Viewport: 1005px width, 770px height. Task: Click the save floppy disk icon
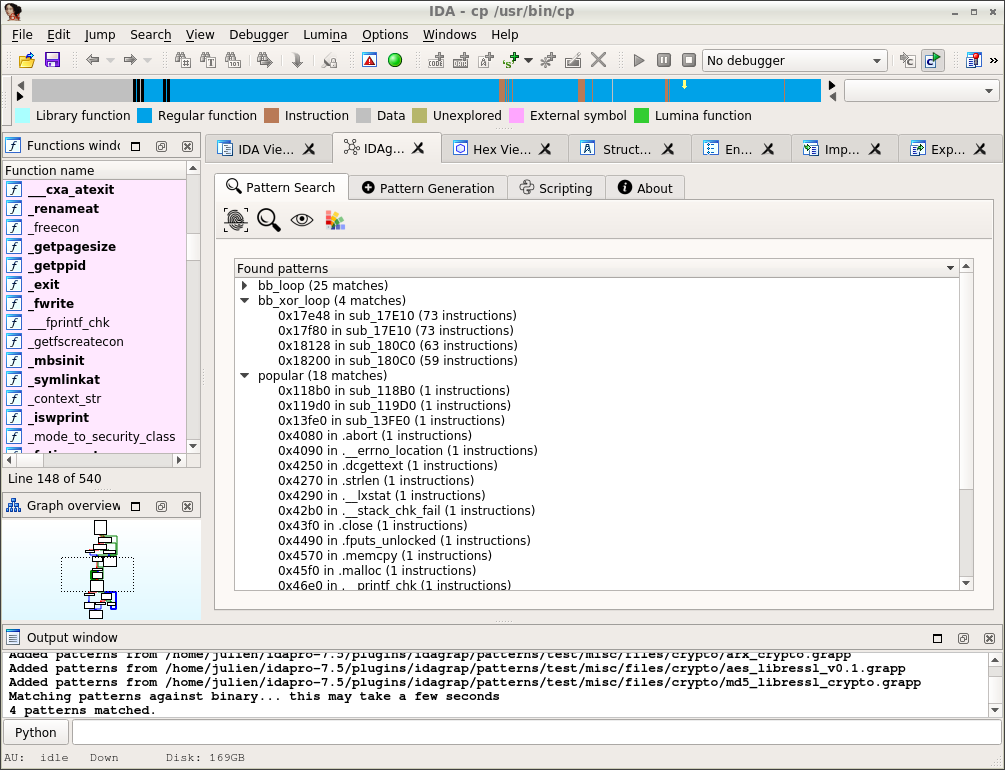coord(52,60)
